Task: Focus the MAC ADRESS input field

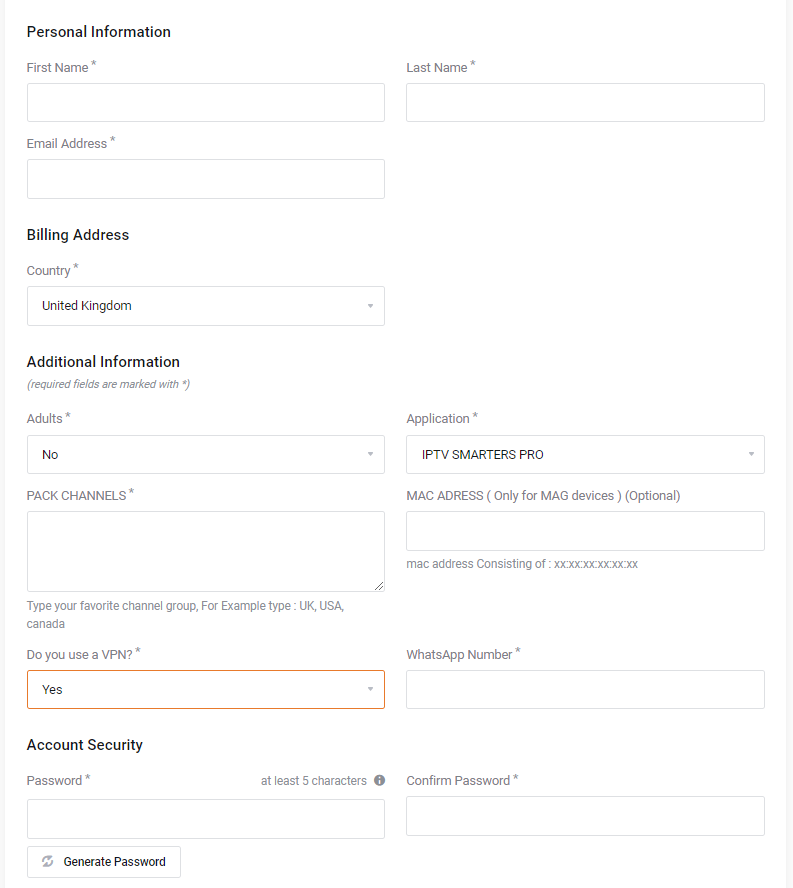Action: pos(585,531)
